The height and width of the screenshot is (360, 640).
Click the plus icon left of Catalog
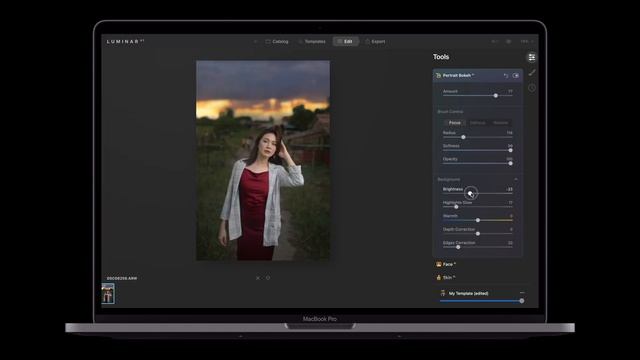point(256,42)
